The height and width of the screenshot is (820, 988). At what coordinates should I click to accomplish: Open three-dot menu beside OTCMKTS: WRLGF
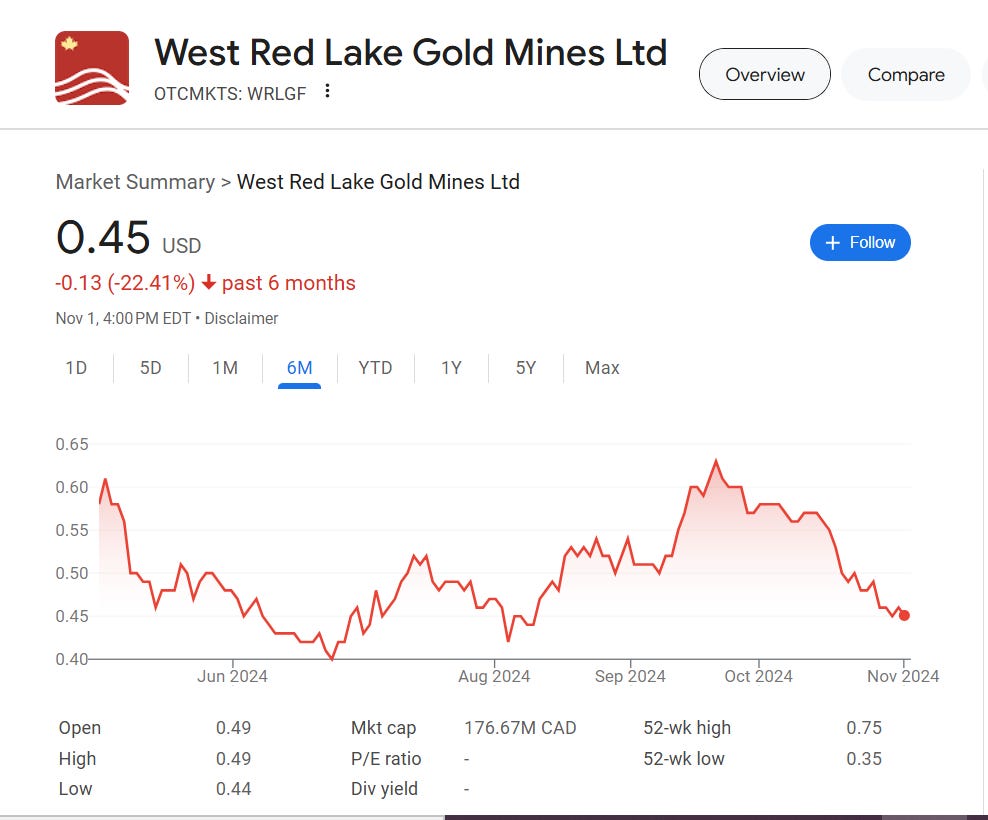(x=327, y=91)
